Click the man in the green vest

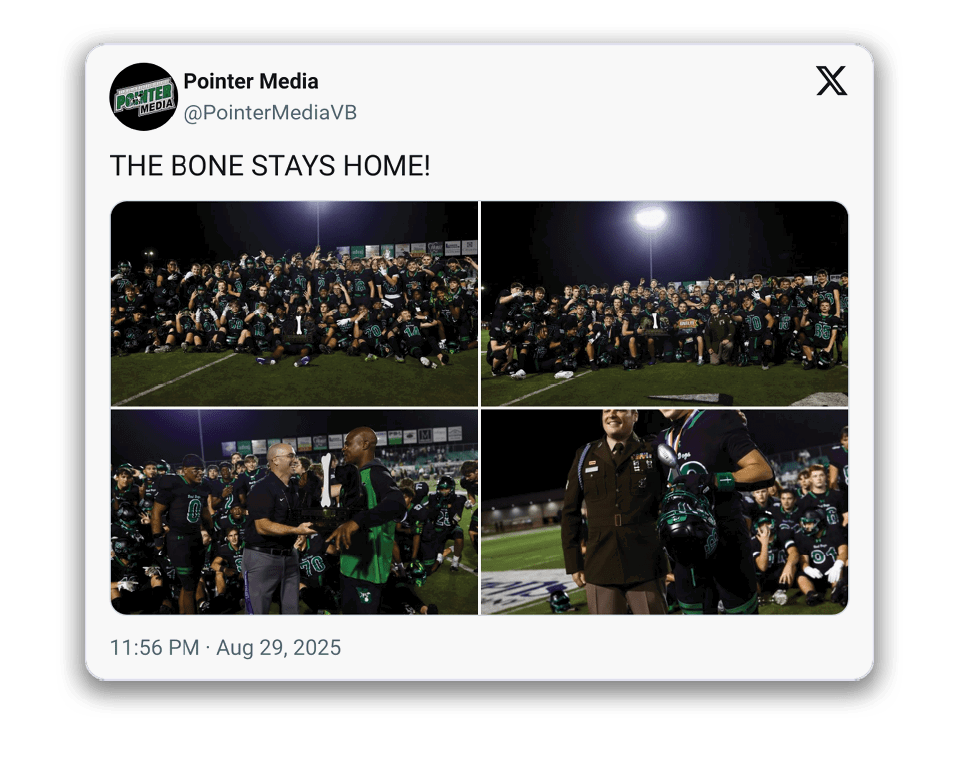(x=366, y=520)
